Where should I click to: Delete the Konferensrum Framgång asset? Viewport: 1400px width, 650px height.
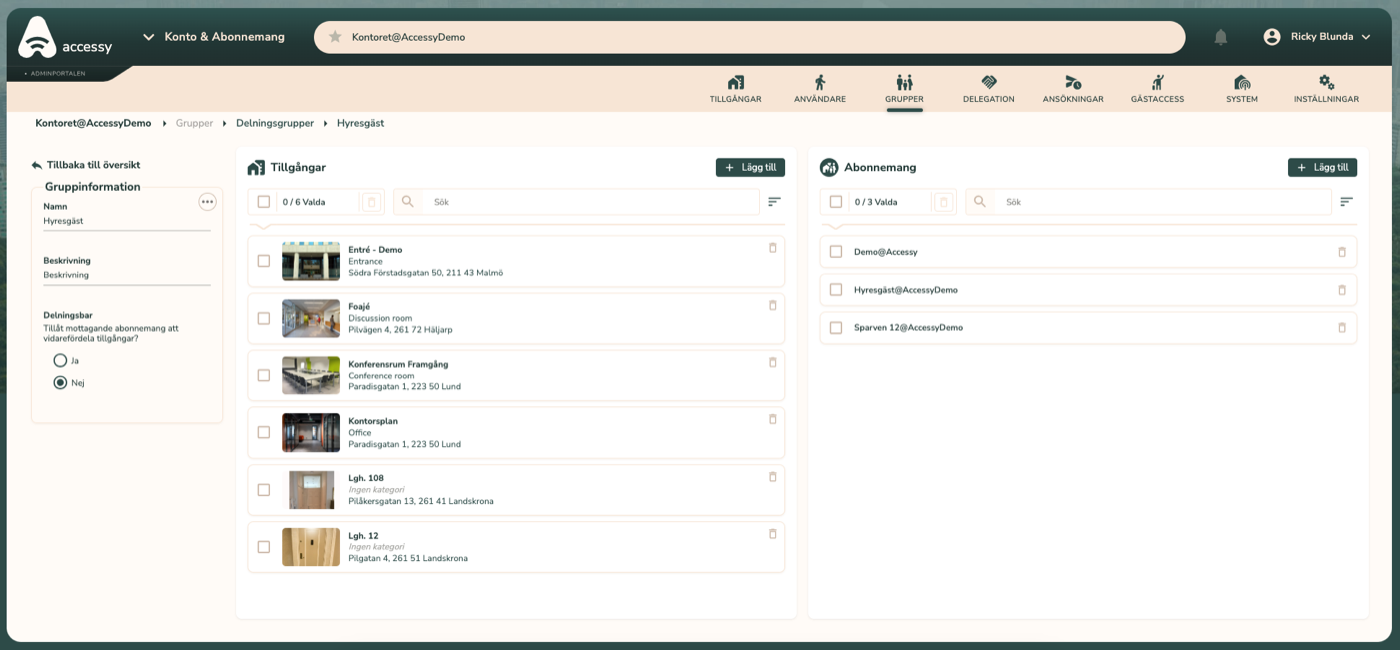click(772, 362)
